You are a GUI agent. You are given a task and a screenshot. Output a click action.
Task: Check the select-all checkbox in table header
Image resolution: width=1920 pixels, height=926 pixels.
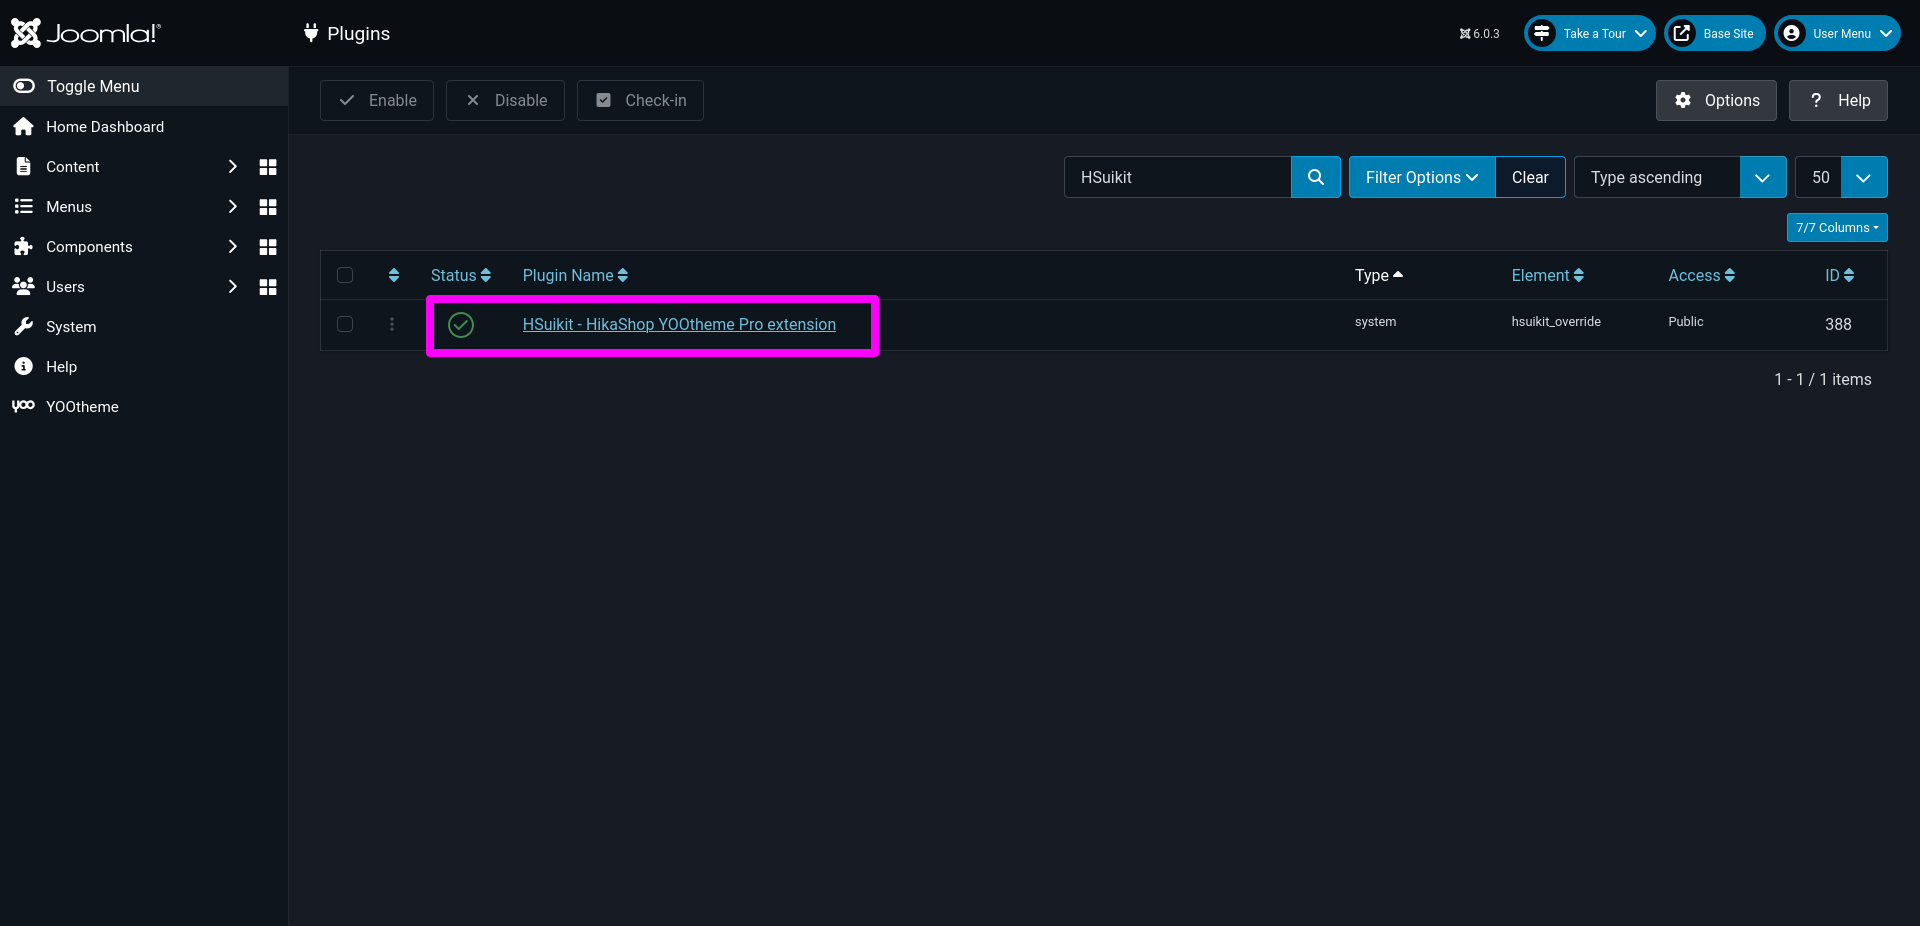coord(345,275)
